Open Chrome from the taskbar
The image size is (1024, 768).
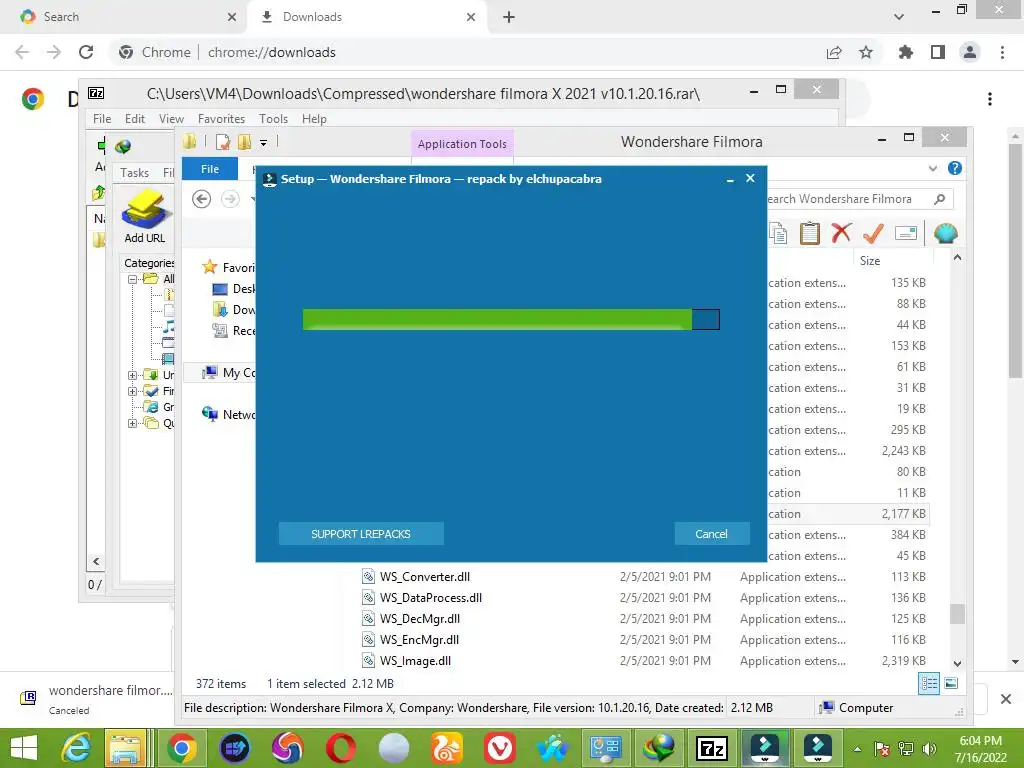pos(182,748)
